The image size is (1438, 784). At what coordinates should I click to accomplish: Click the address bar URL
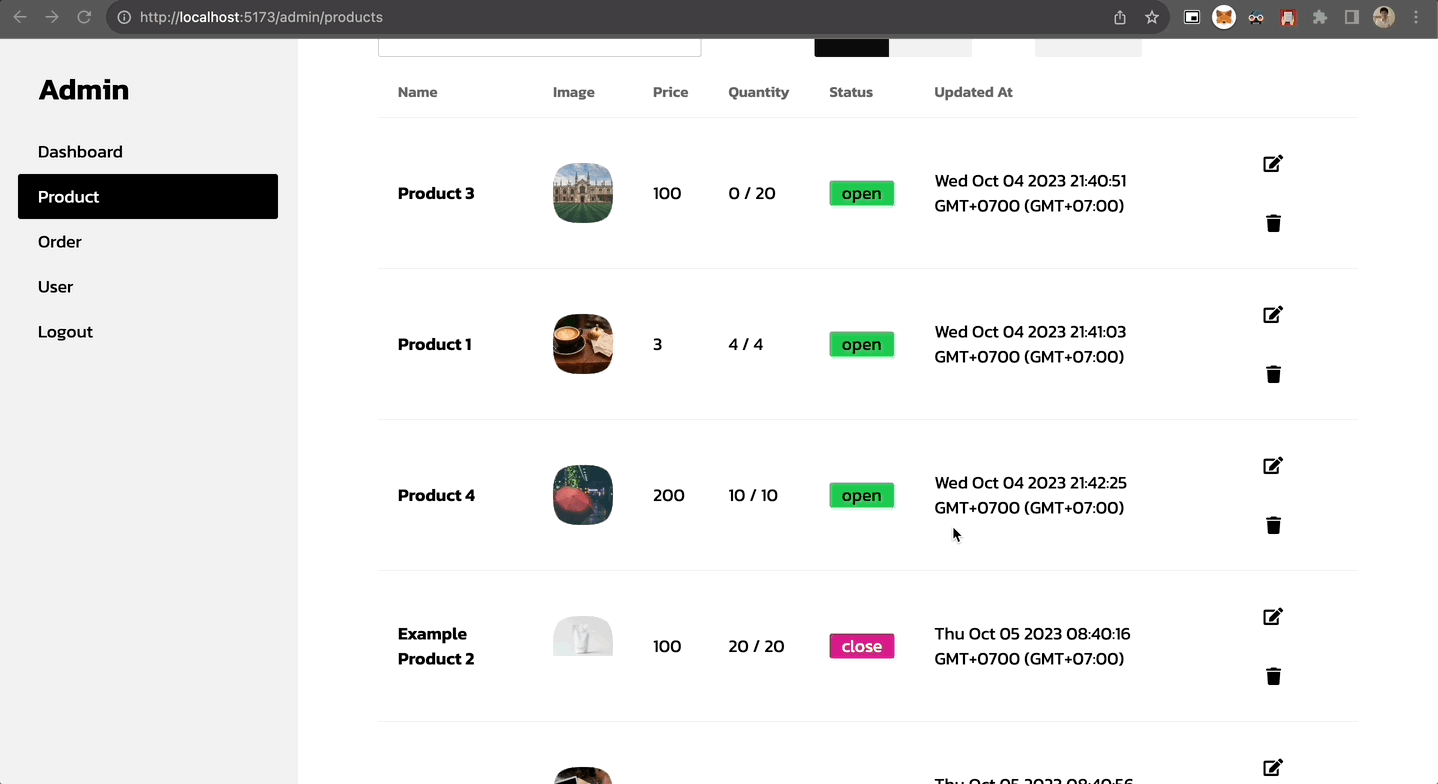pyautogui.click(x=261, y=17)
